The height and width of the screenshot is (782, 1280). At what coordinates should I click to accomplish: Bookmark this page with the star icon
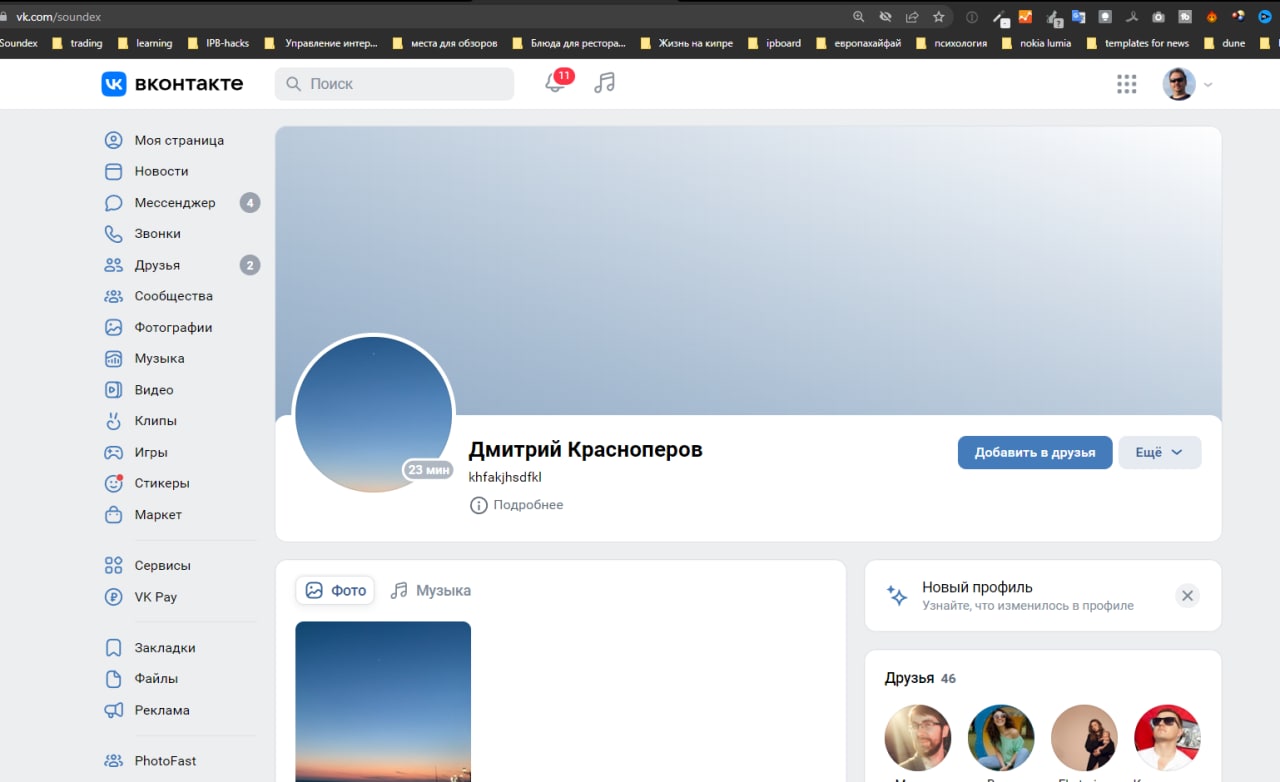coord(938,17)
